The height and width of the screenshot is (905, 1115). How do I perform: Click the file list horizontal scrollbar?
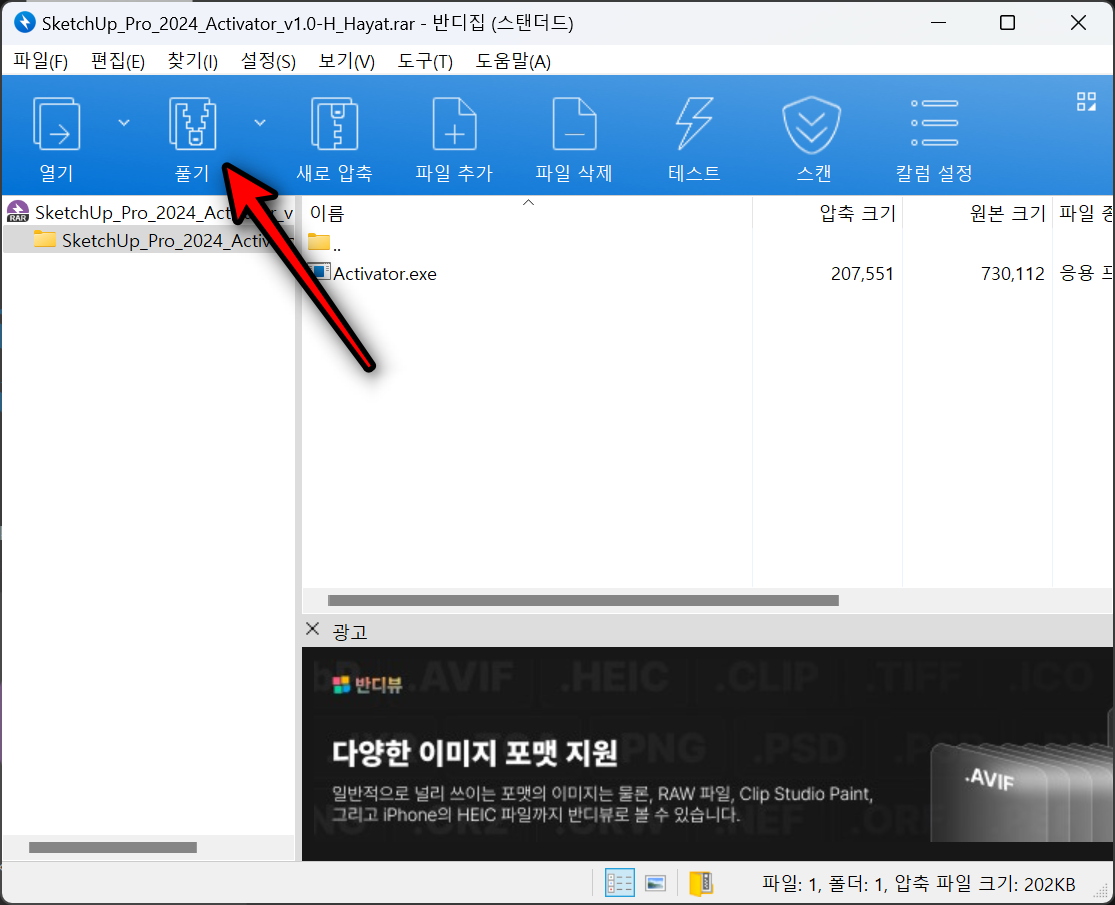point(583,601)
